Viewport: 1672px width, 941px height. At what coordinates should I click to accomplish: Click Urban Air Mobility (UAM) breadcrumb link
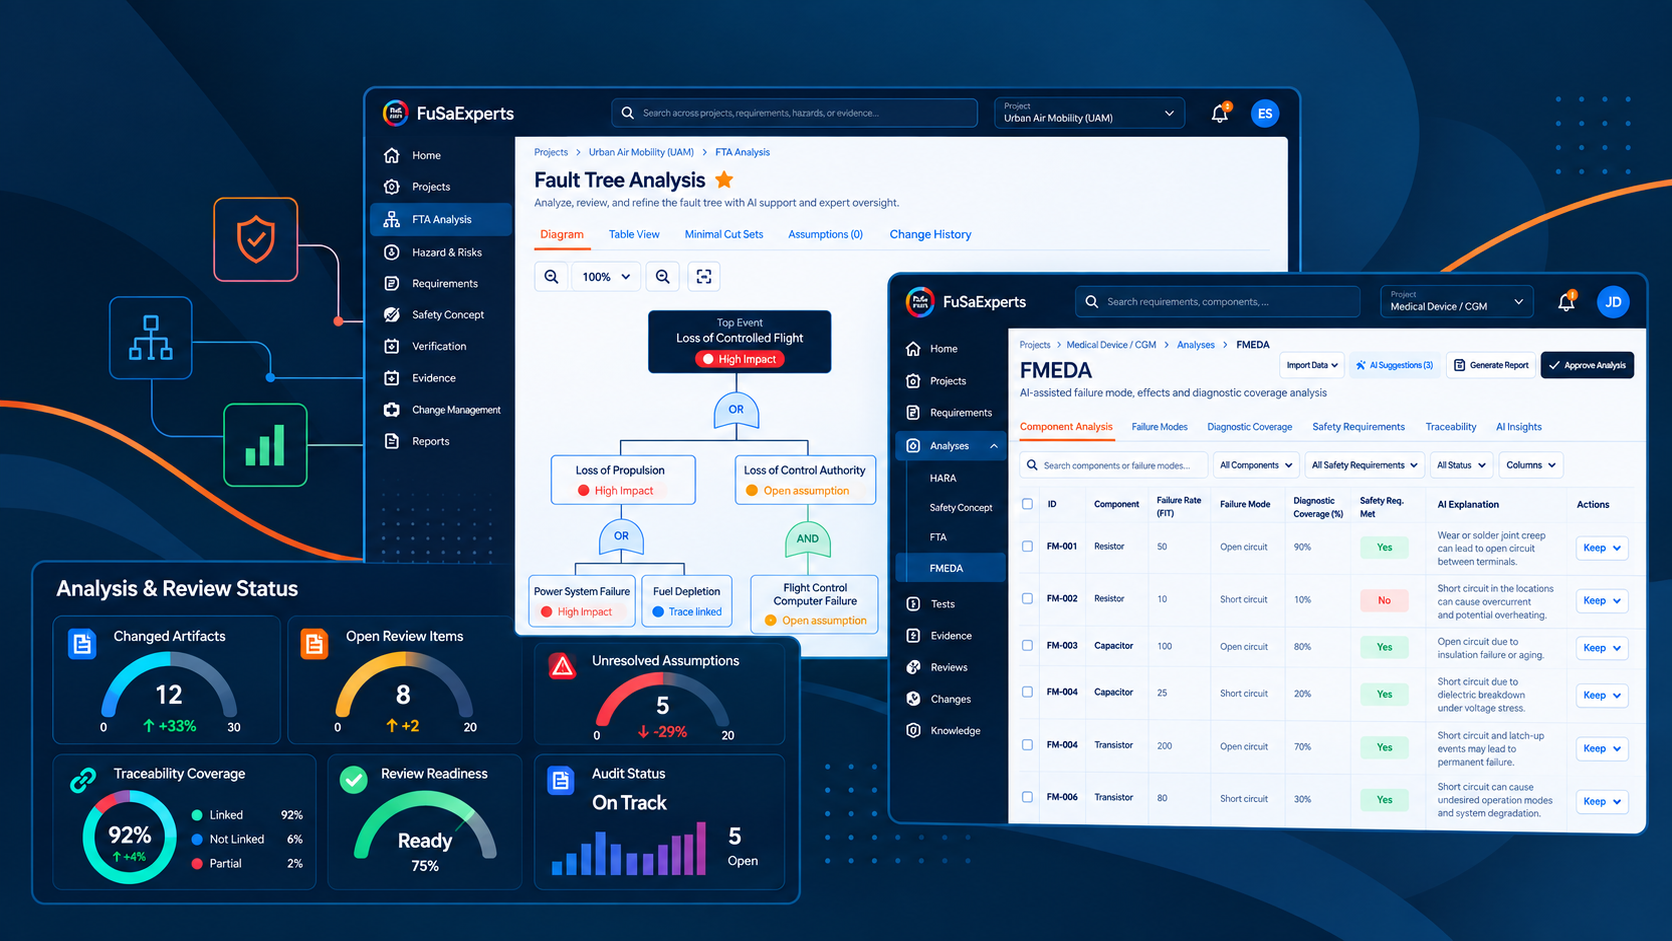[641, 152]
